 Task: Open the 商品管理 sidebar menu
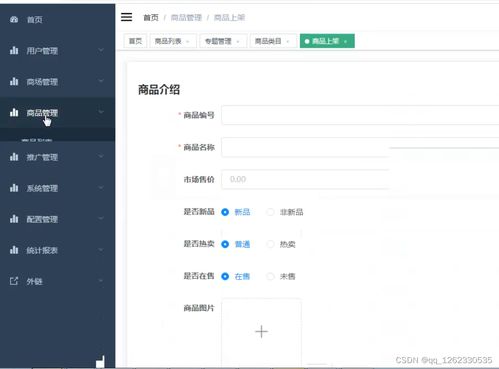57,113
